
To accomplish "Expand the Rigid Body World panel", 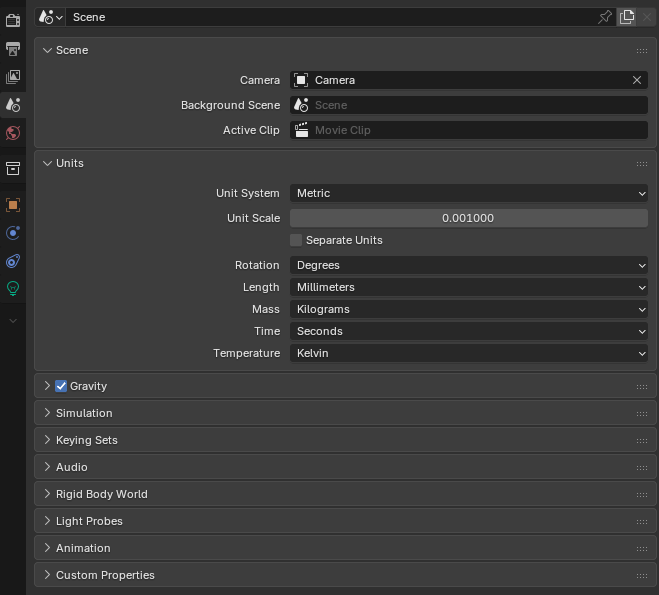I will click(x=101, y=494).
